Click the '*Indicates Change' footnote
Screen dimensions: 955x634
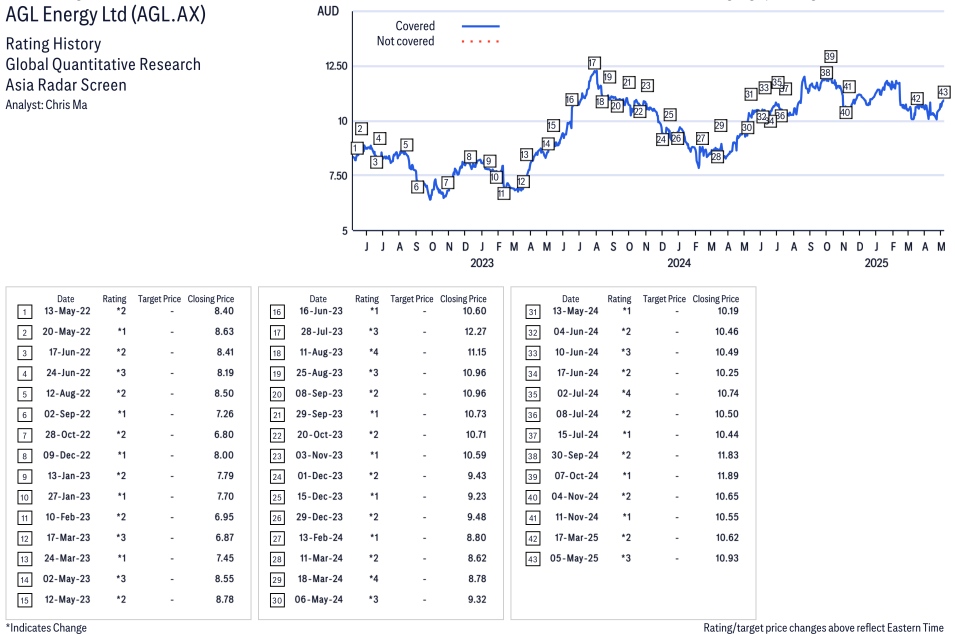point(46,628)
